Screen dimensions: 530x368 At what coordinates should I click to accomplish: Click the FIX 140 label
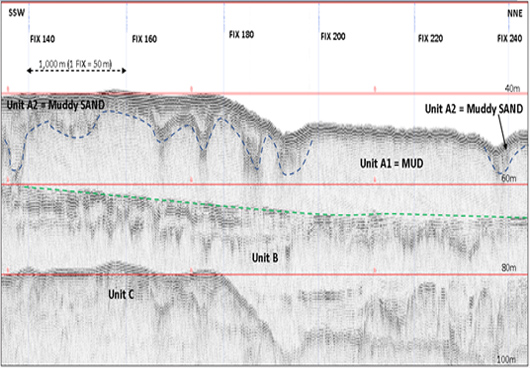(x=43, y=39)
